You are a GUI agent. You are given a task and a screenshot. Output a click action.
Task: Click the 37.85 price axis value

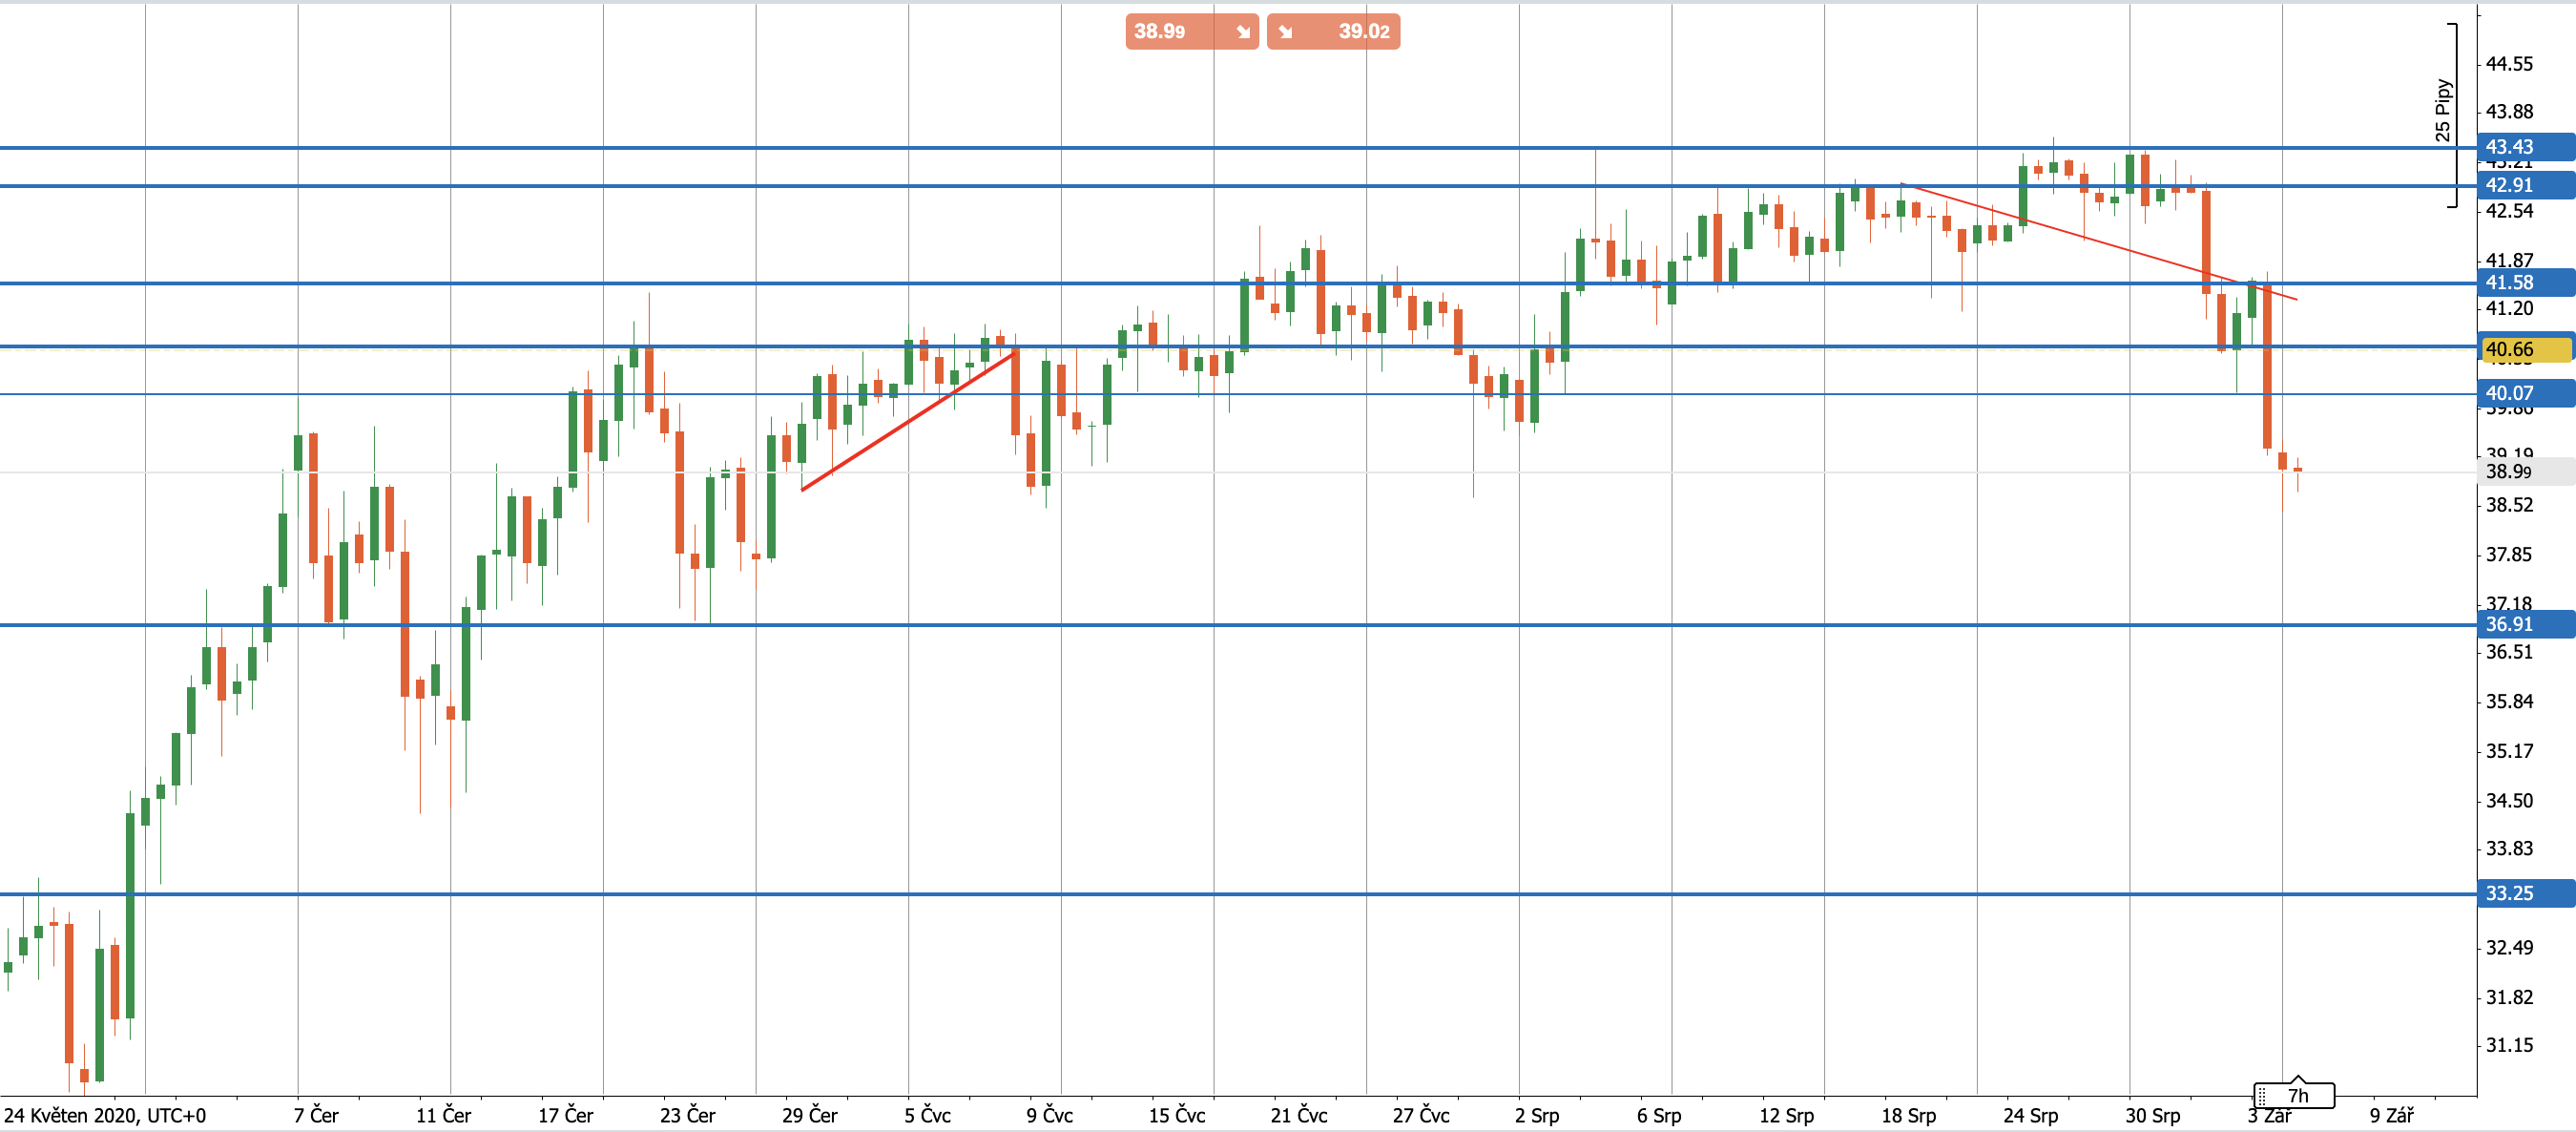tap(2509, 555)
